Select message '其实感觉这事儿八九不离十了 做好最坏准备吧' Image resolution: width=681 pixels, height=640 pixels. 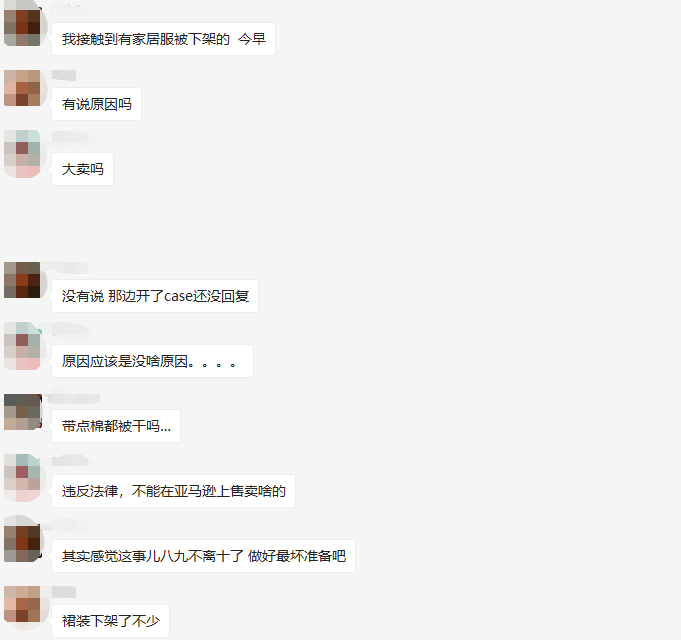pos(203,556)
